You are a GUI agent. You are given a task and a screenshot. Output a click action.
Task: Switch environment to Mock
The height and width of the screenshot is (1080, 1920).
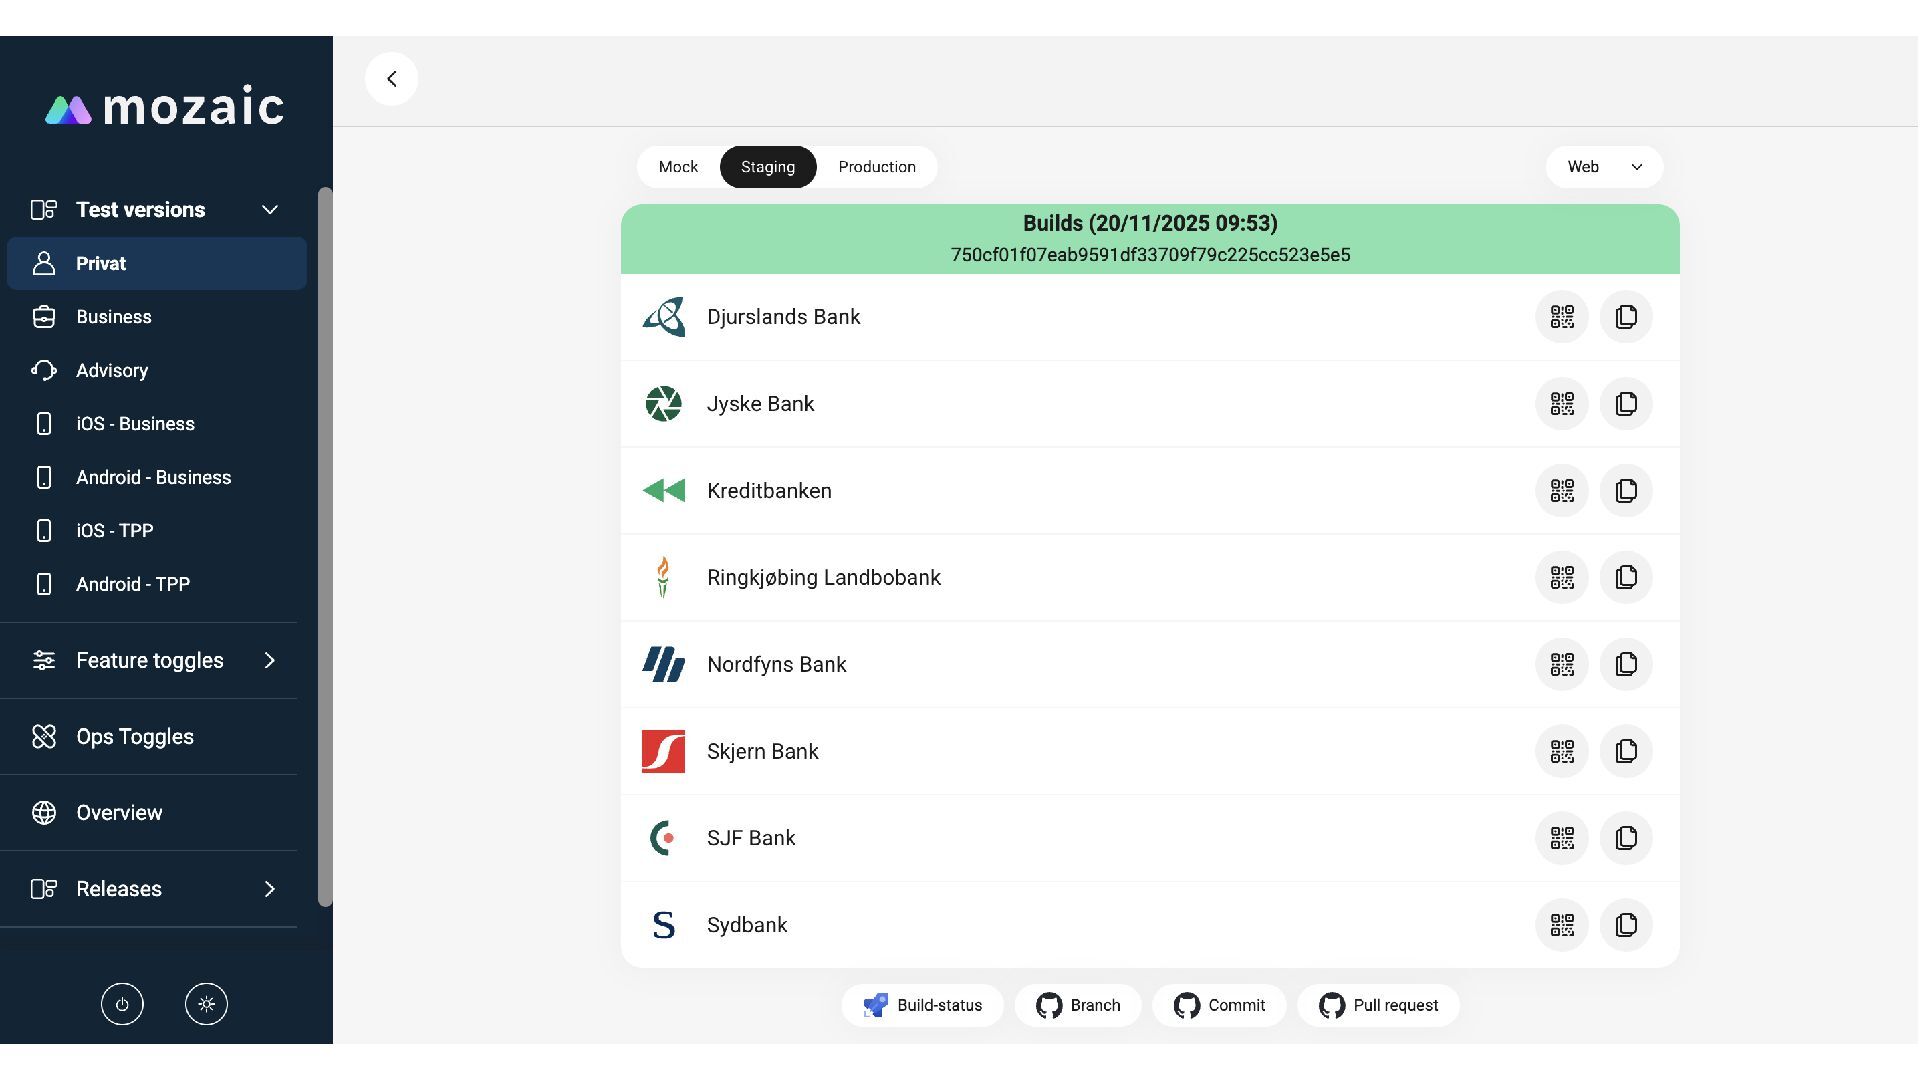tap(678, 167)
